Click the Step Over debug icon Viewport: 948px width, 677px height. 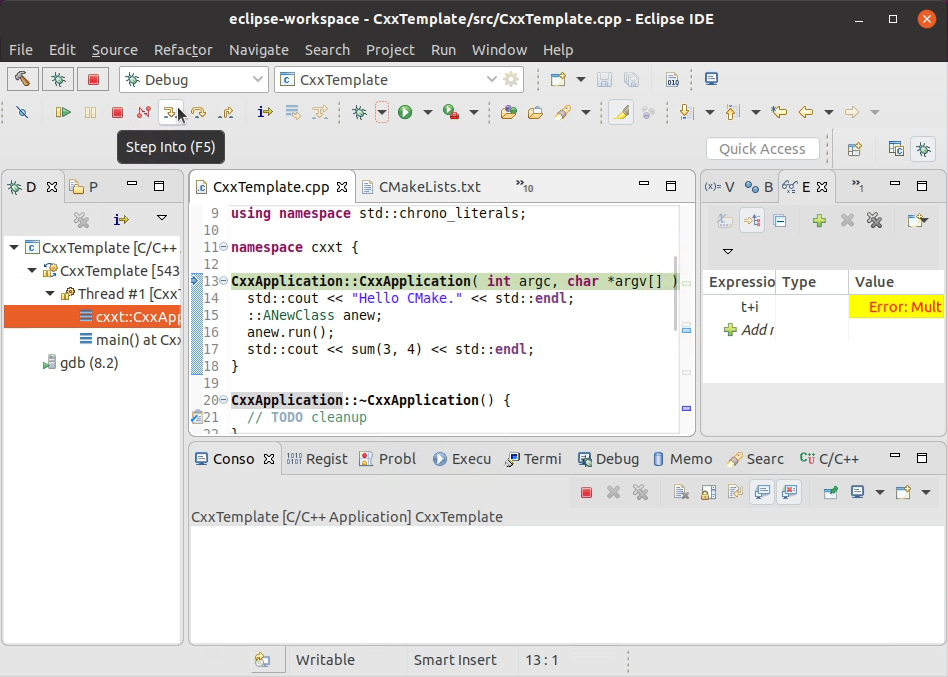pyautogui.click(x=198, y=112)
